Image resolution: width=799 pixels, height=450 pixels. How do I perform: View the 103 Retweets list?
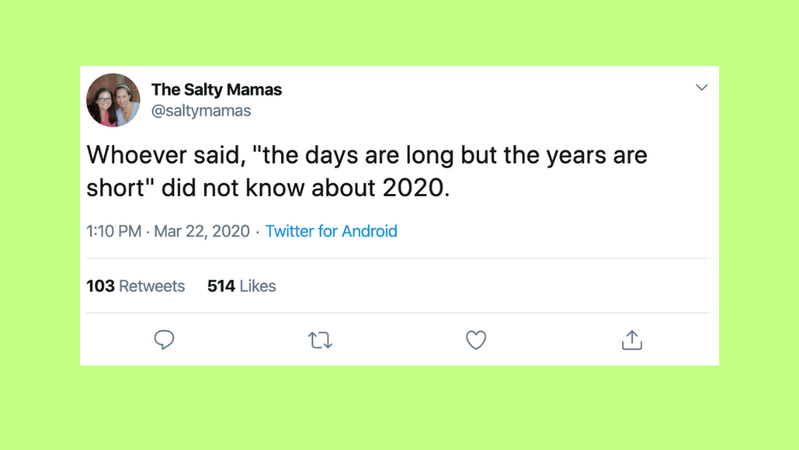pos(136,286)
